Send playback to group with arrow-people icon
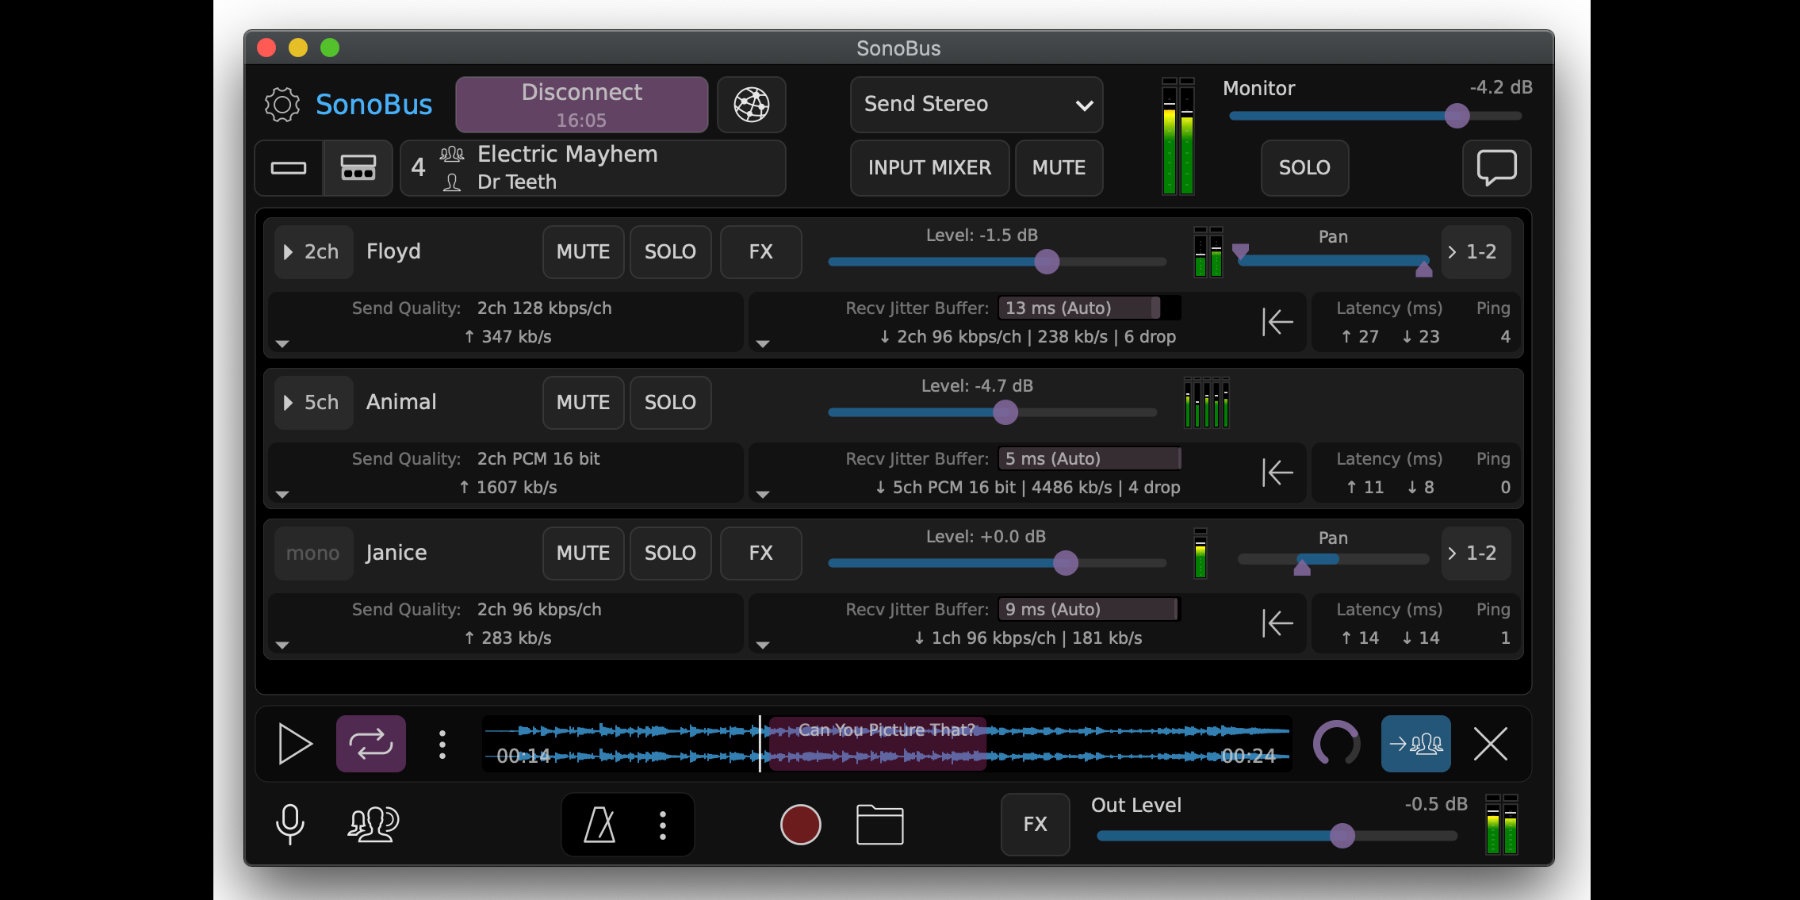Image resolution: width=1800 pixels, height=900 pixels. [x=1416, y=744]
